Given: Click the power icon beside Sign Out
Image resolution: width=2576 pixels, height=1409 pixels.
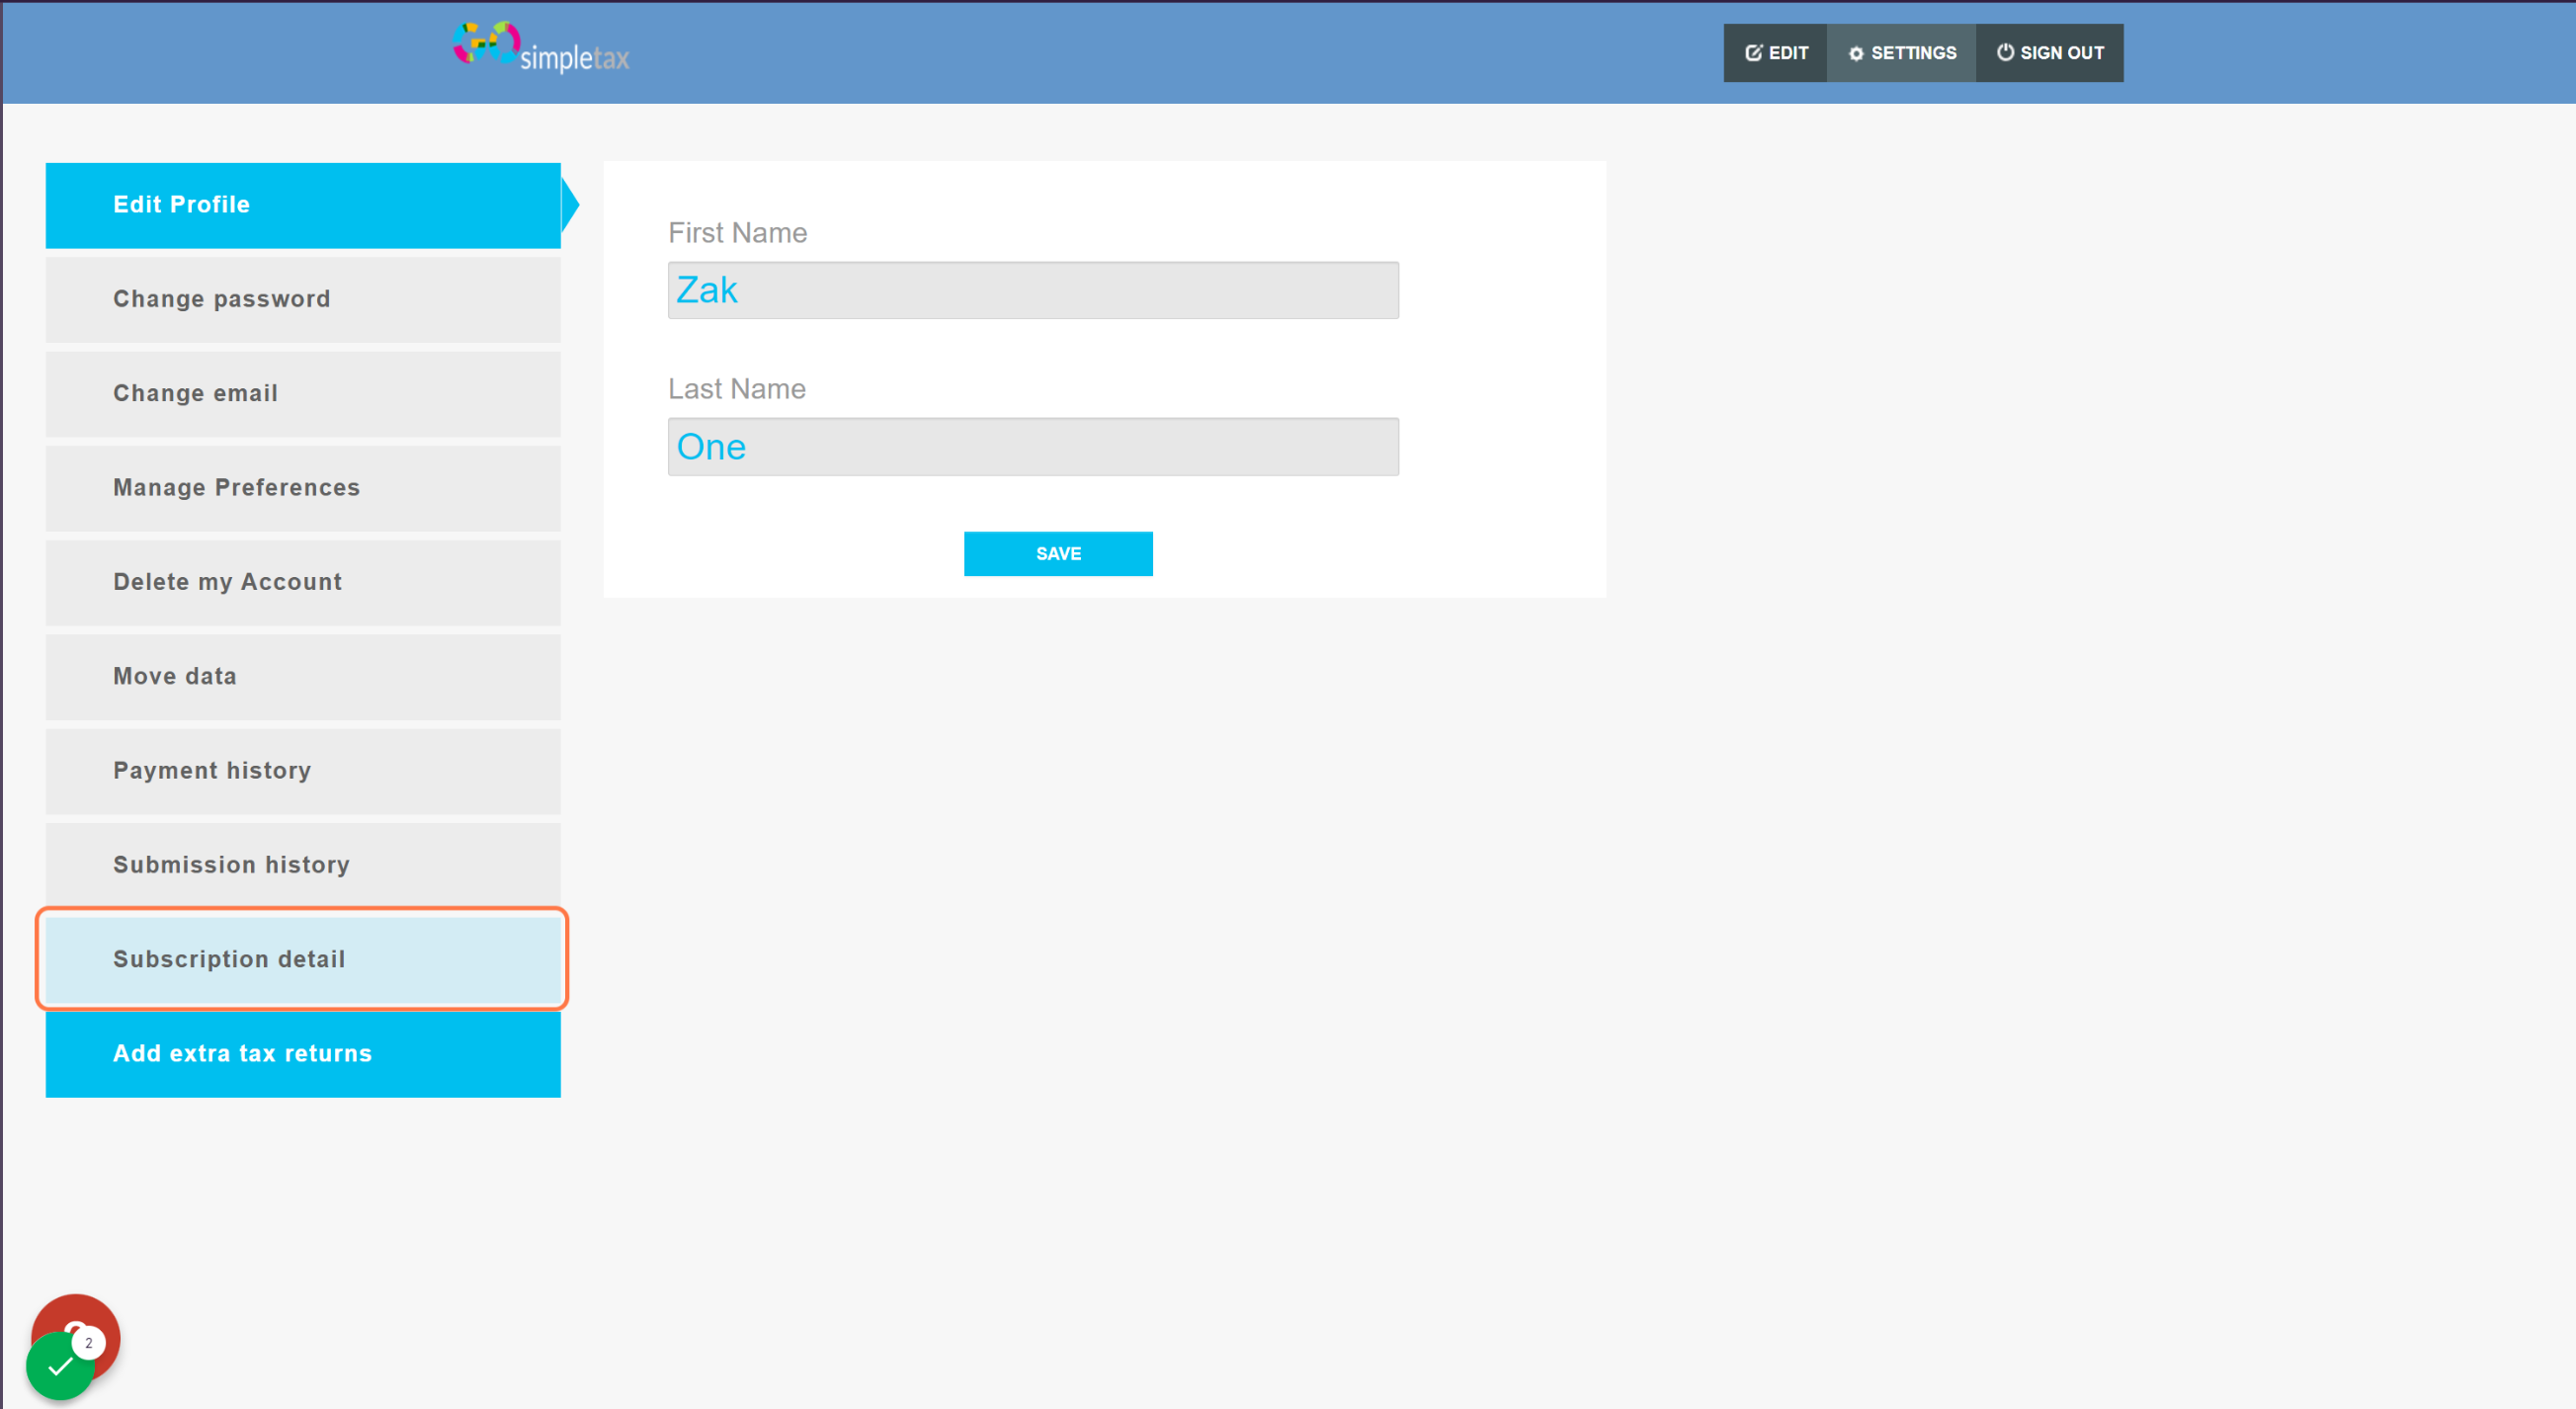Looking at the screenshot, I should coord(2005,52).
